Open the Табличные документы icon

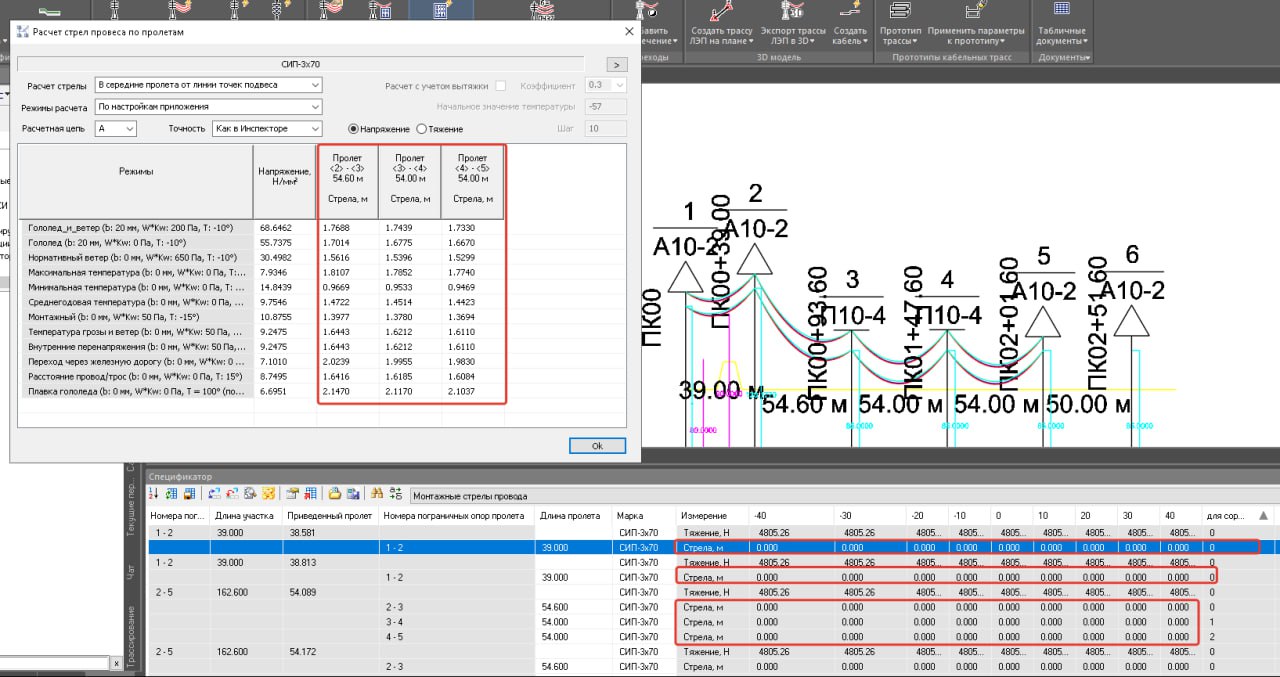(x=1061, y=11)
